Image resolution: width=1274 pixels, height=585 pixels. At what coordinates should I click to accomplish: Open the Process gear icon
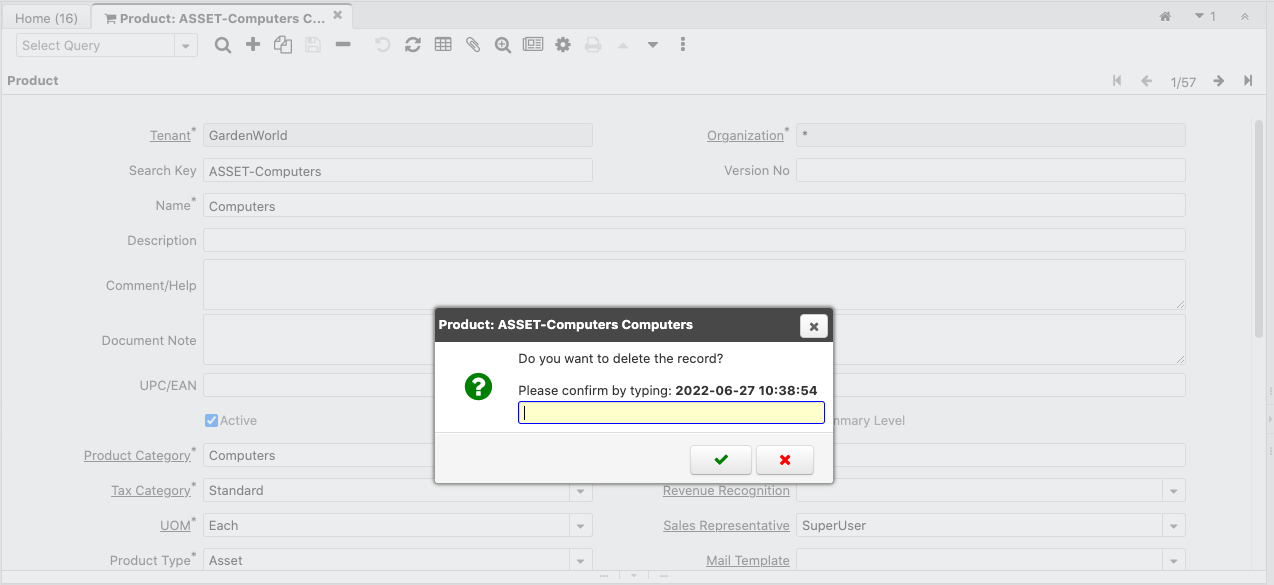tap(562, 44)
